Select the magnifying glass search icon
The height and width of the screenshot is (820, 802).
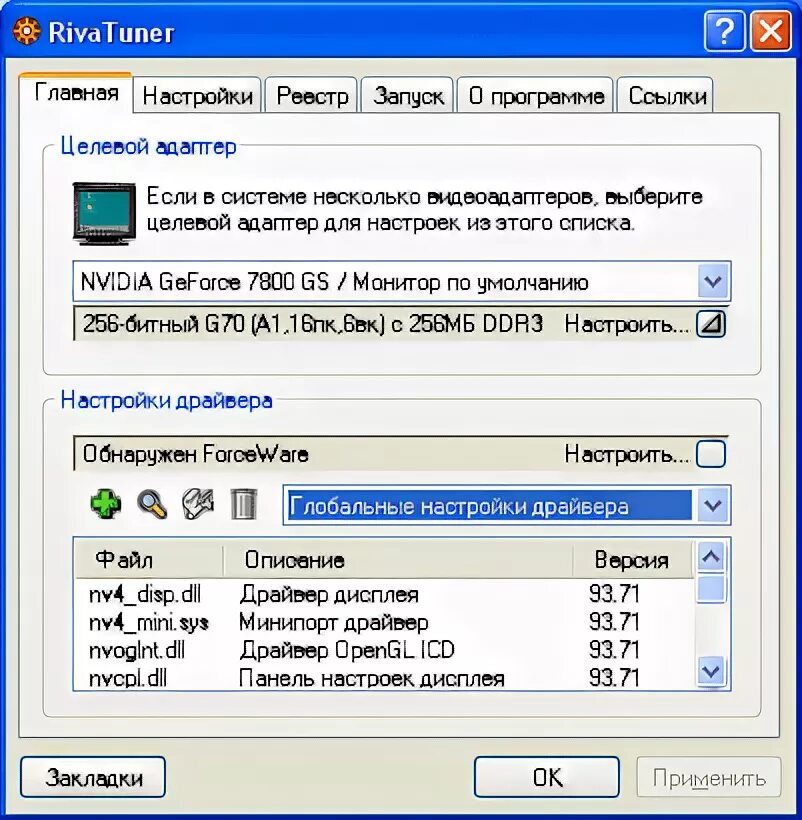(150, 505)
